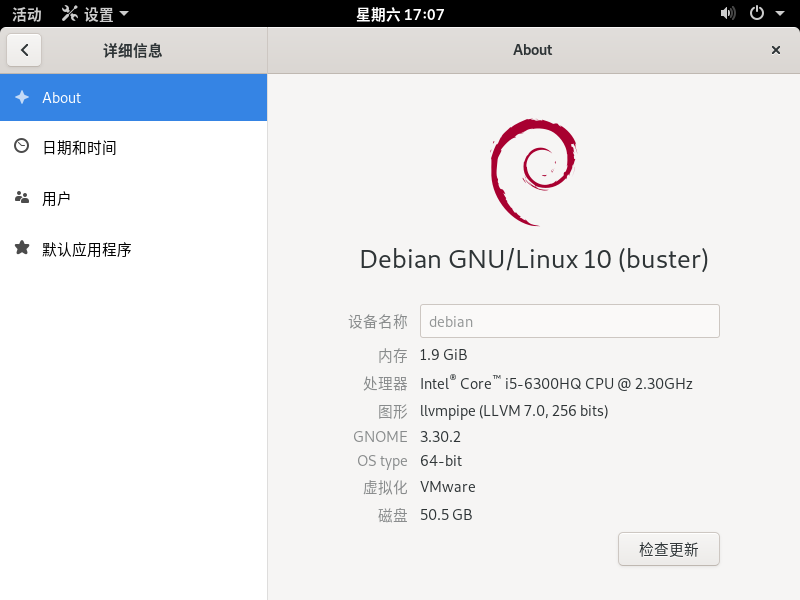Click the disk value 50.5 GB
Screen dimensions: 800x600
(x=446, y=514)
